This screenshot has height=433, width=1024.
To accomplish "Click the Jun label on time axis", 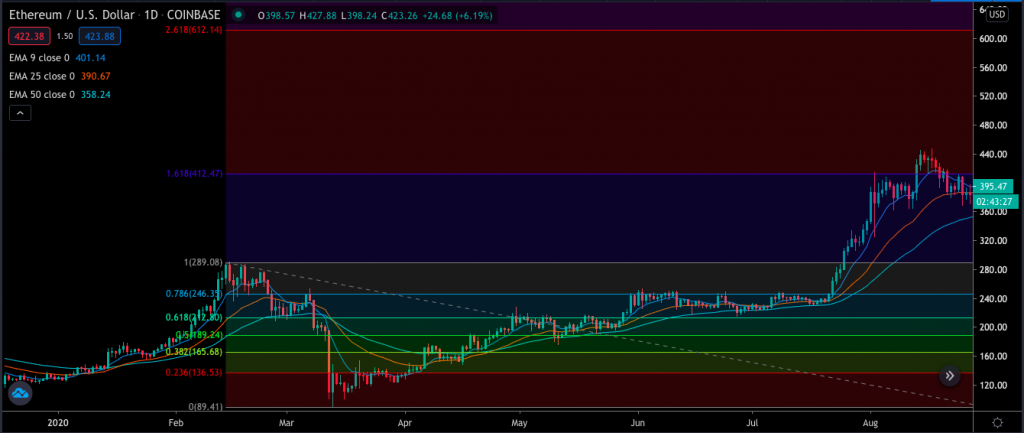I will click(x=636, y=423).
